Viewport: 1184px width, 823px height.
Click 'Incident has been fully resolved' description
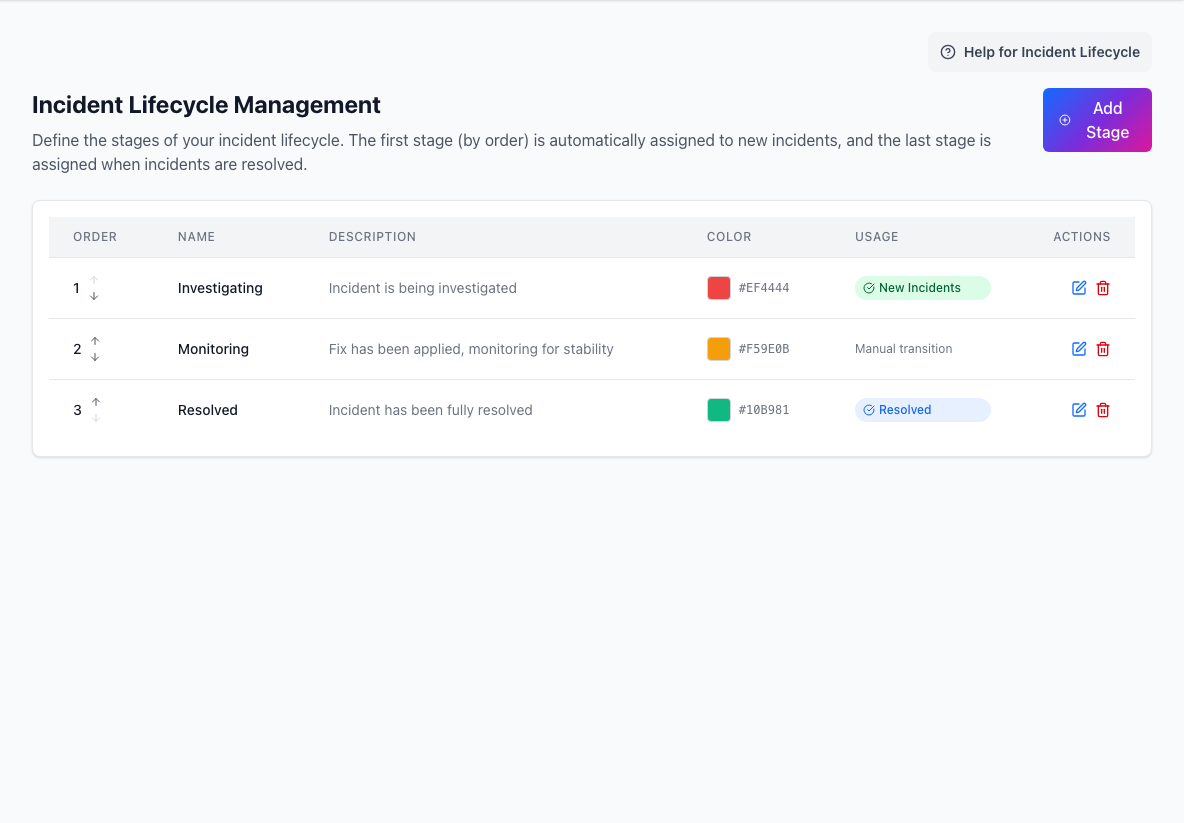(x=430, y=410)
